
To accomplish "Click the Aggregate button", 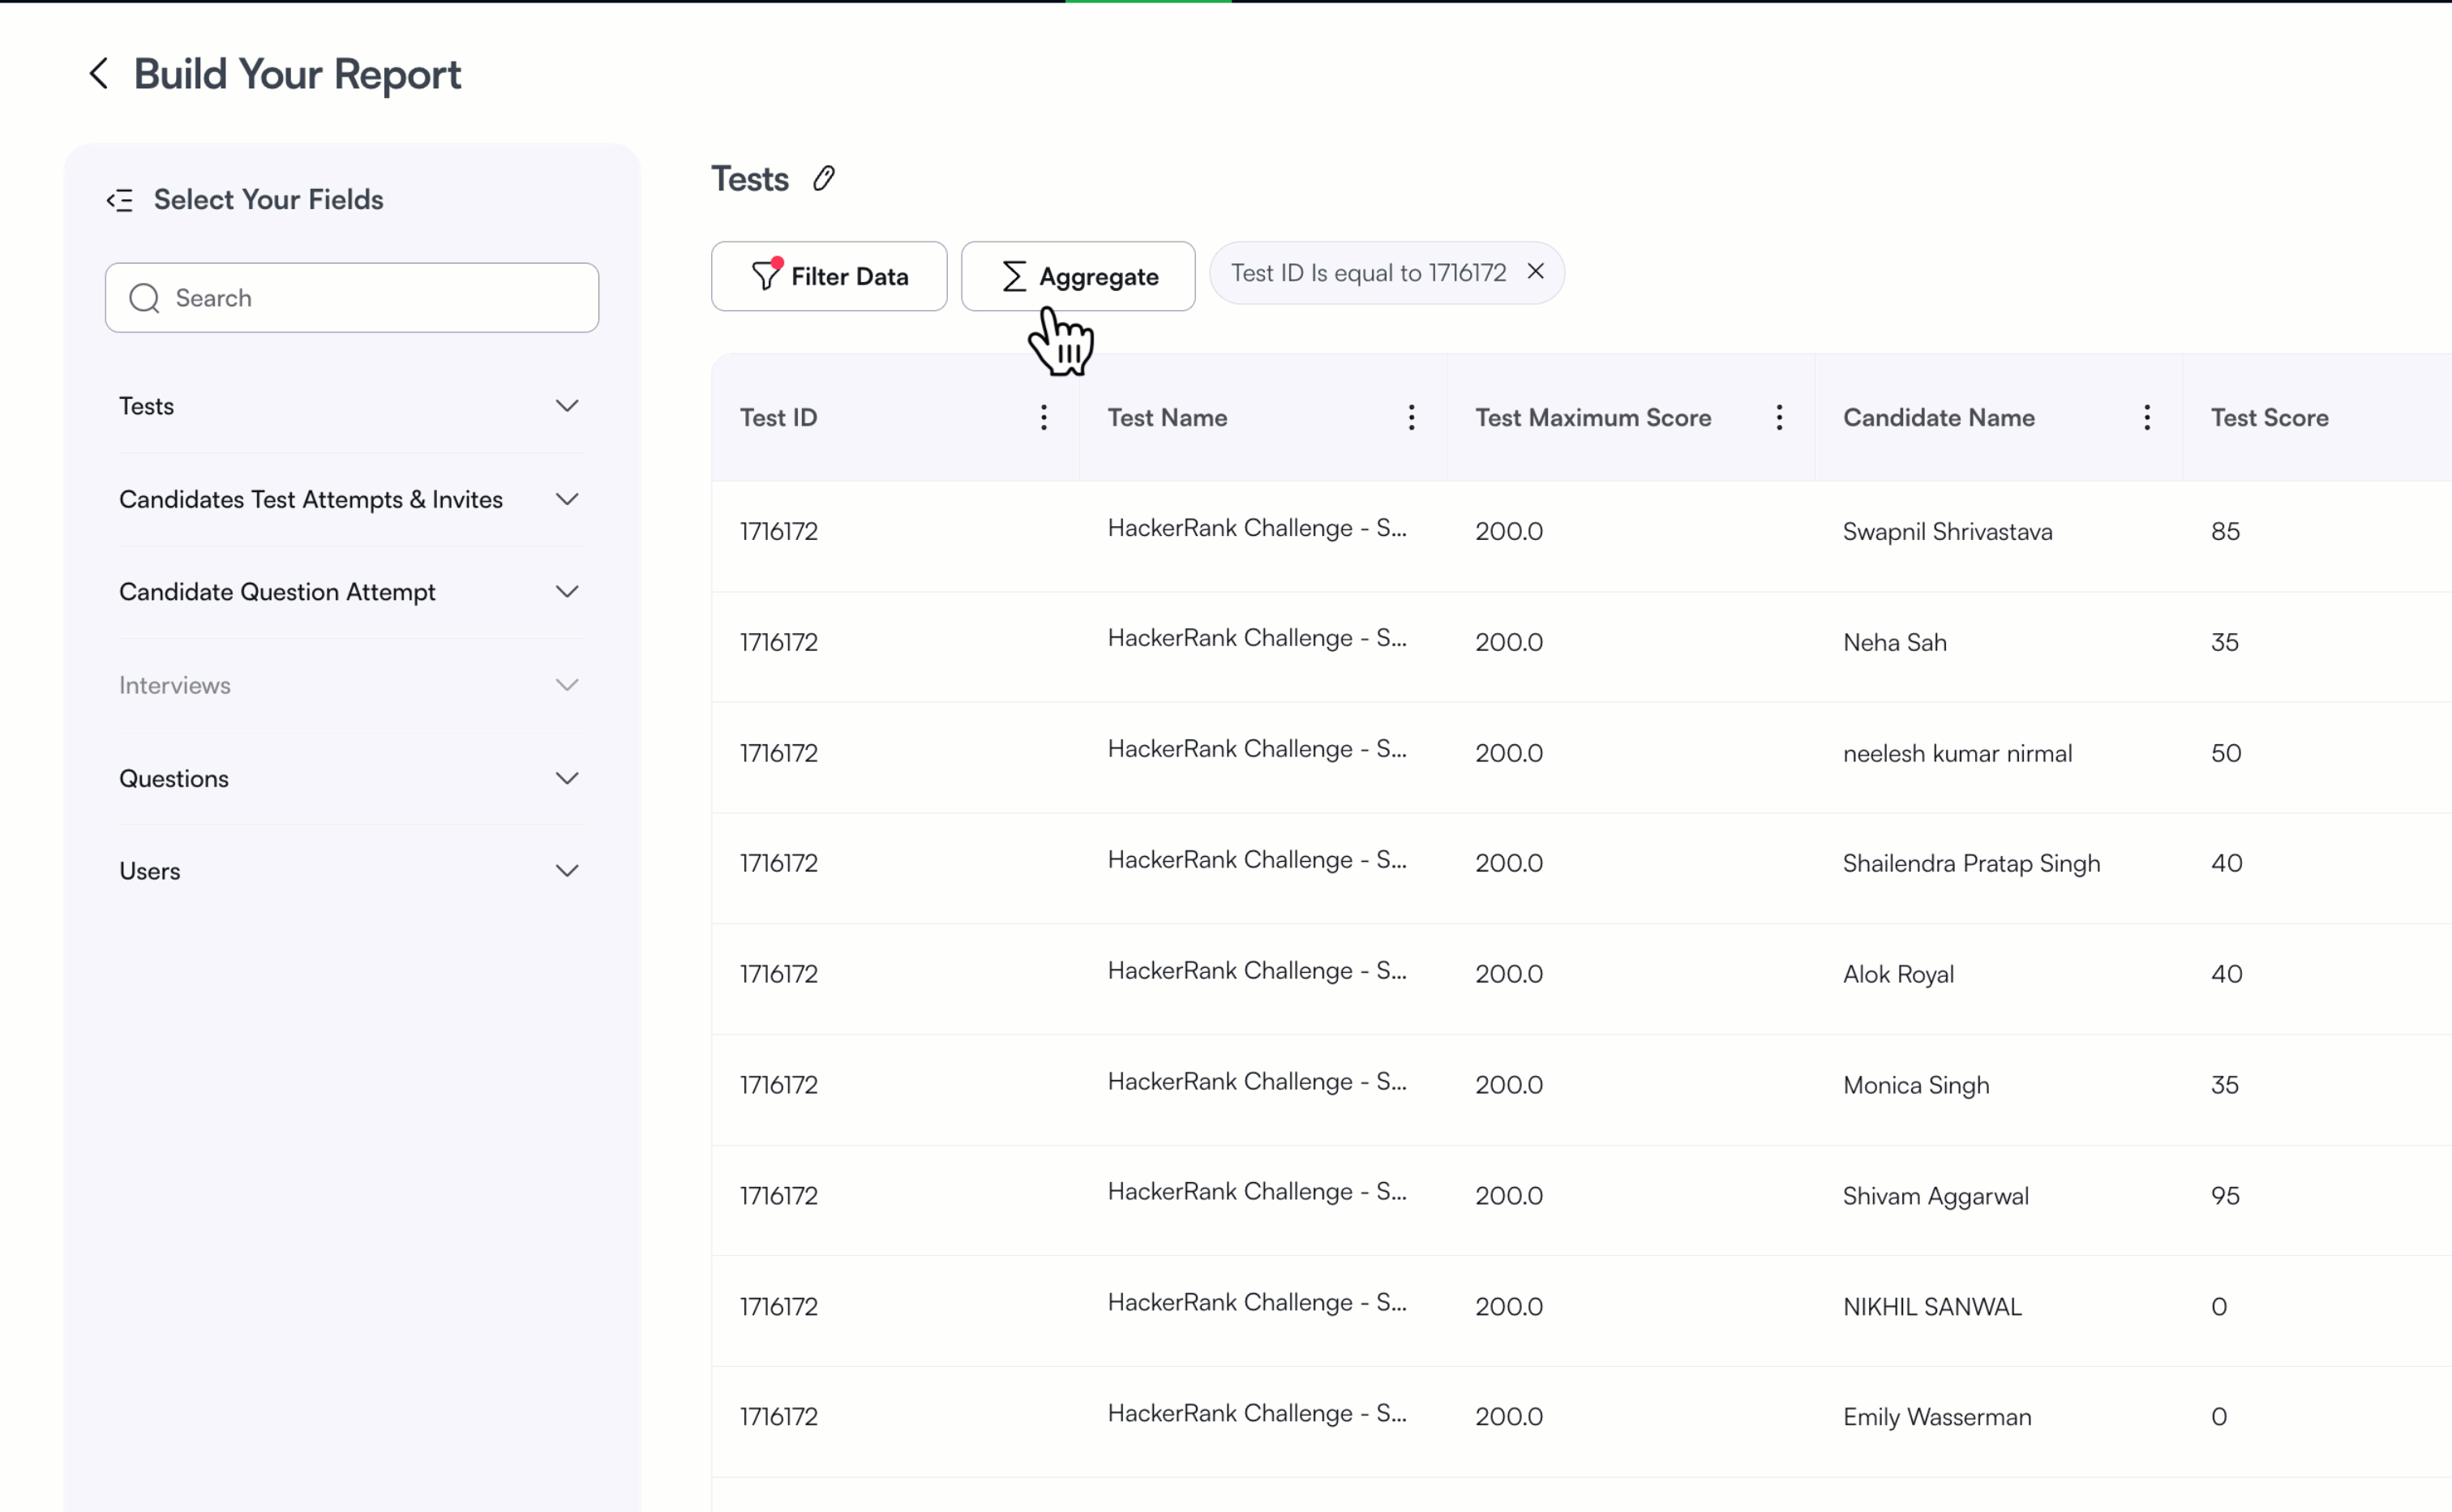I will 1077,276.
